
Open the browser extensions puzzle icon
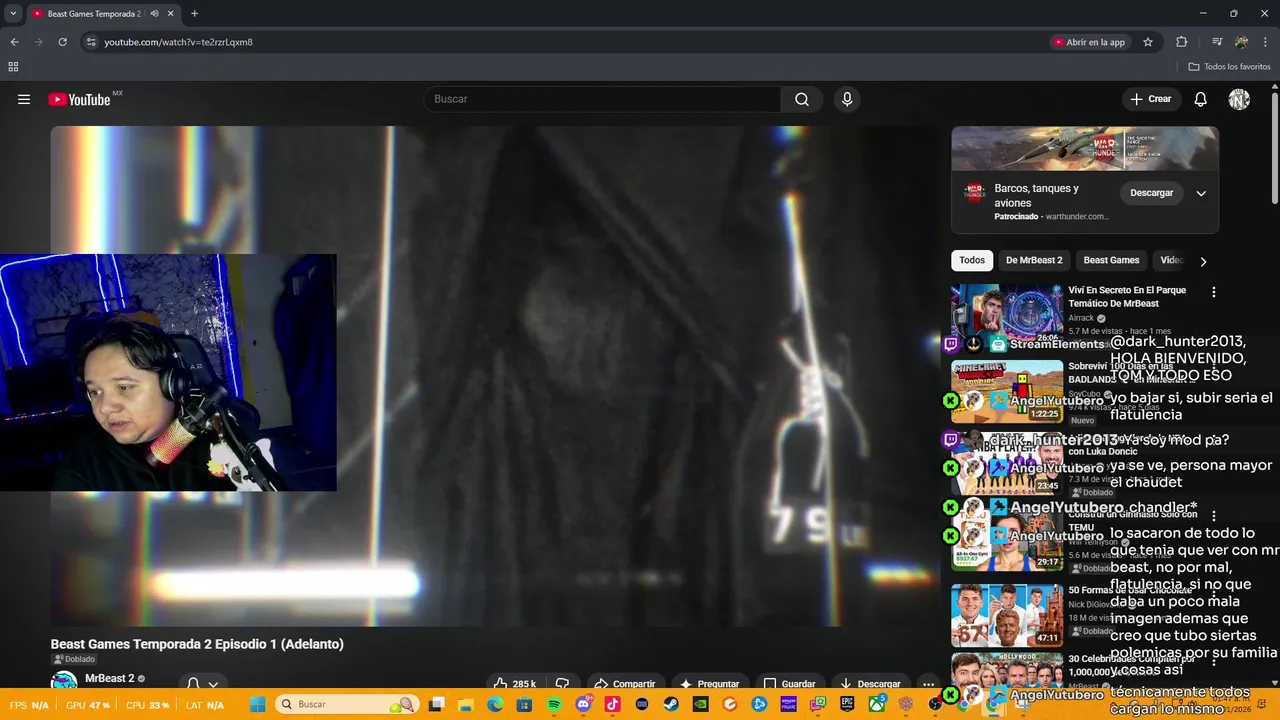[1181, 42]
